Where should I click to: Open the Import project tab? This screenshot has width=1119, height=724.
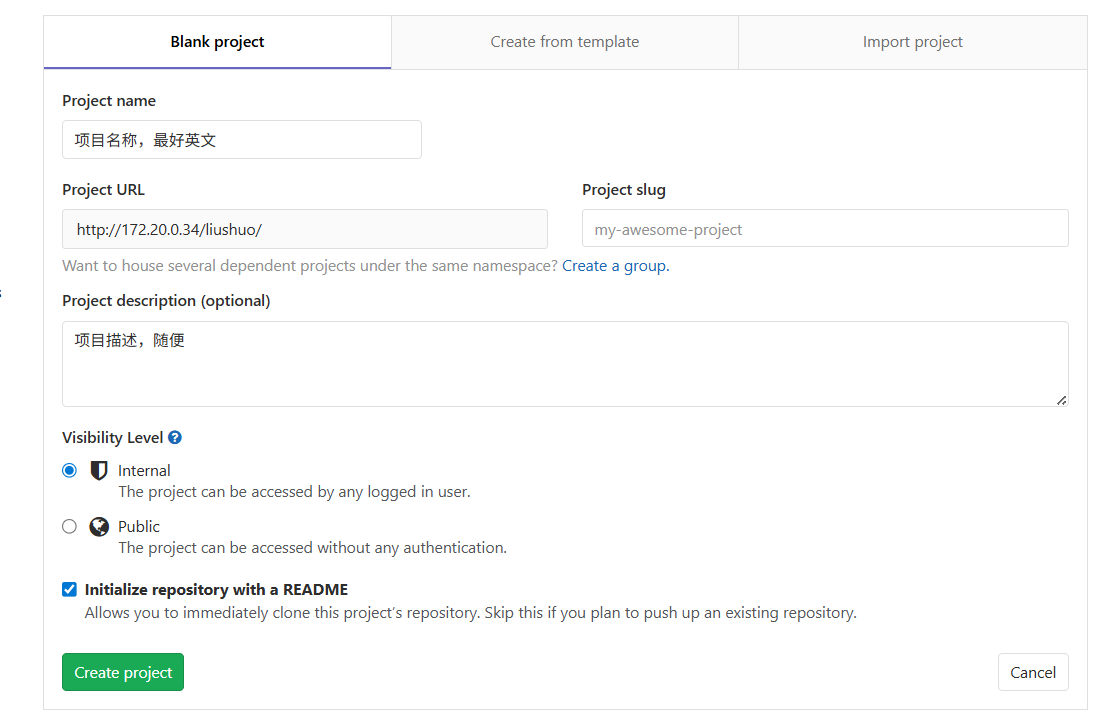[912, 42]
